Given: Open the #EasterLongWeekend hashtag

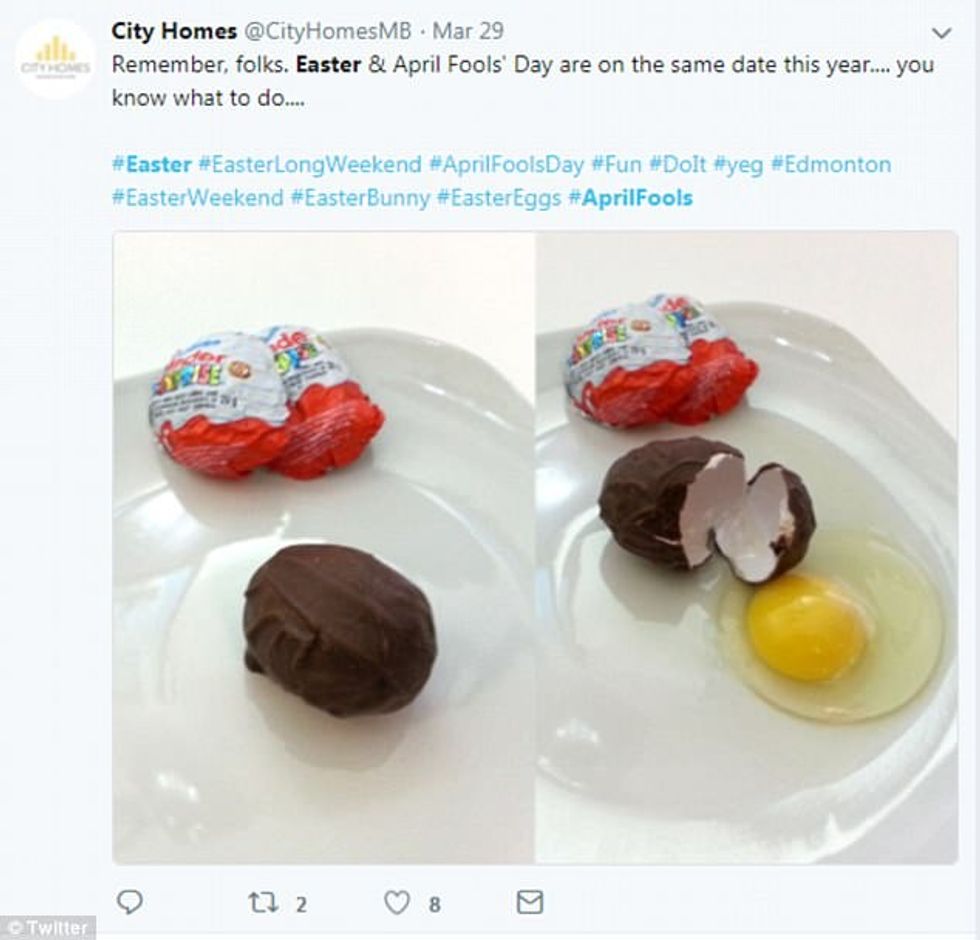Looking at the screenshot, I should click(x=310, y=164).
